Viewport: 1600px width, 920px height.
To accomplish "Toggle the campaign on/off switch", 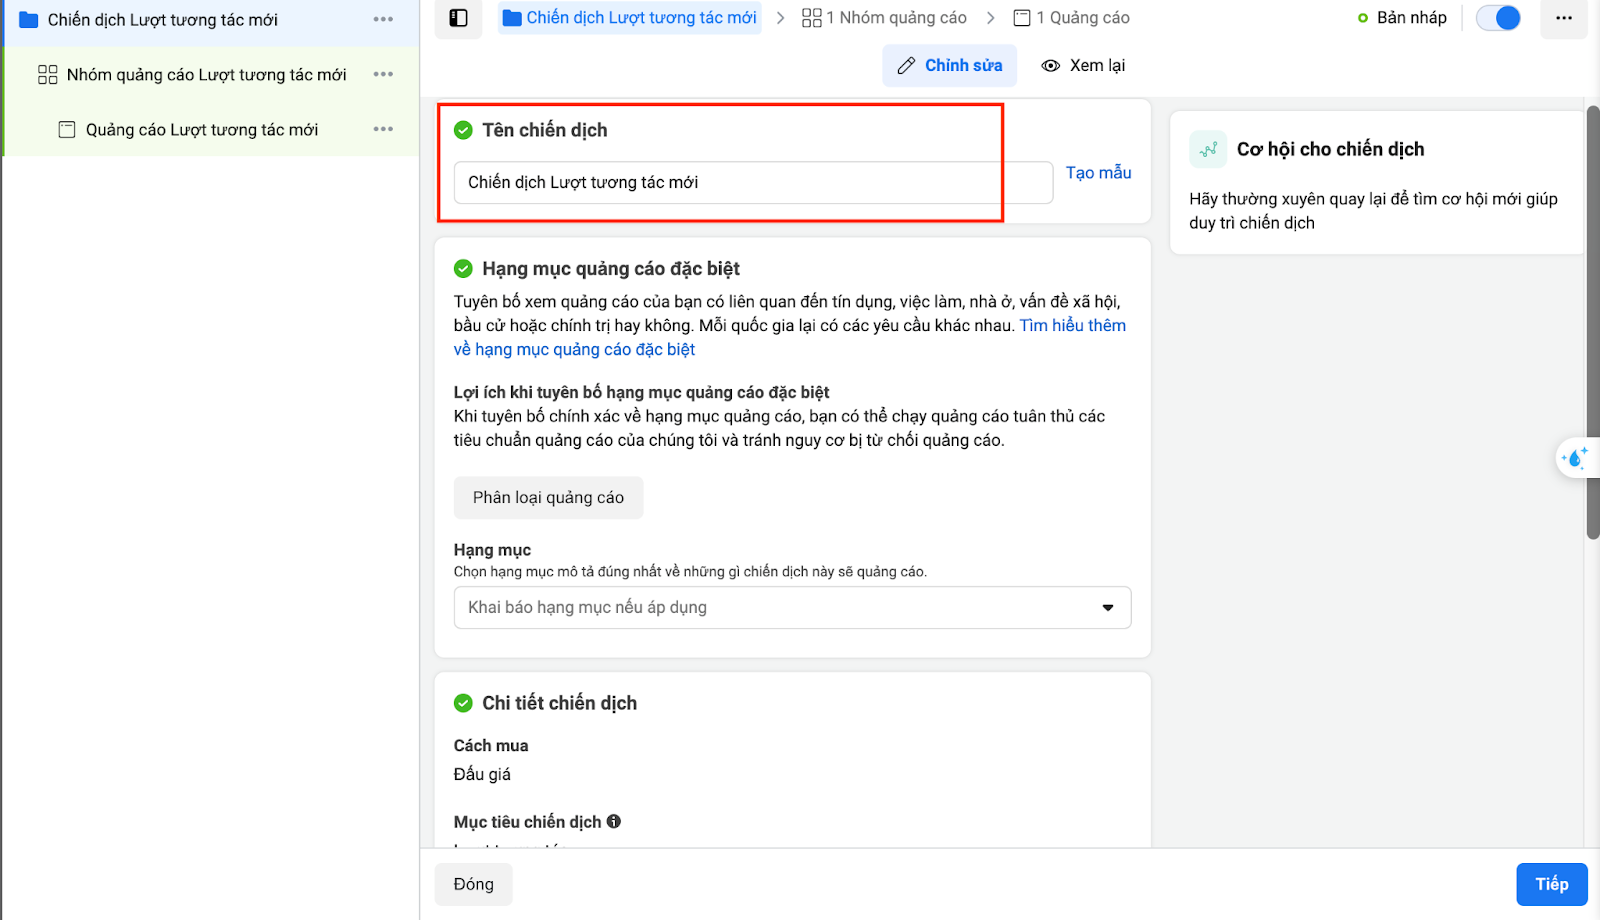I will click(1498, 18).
